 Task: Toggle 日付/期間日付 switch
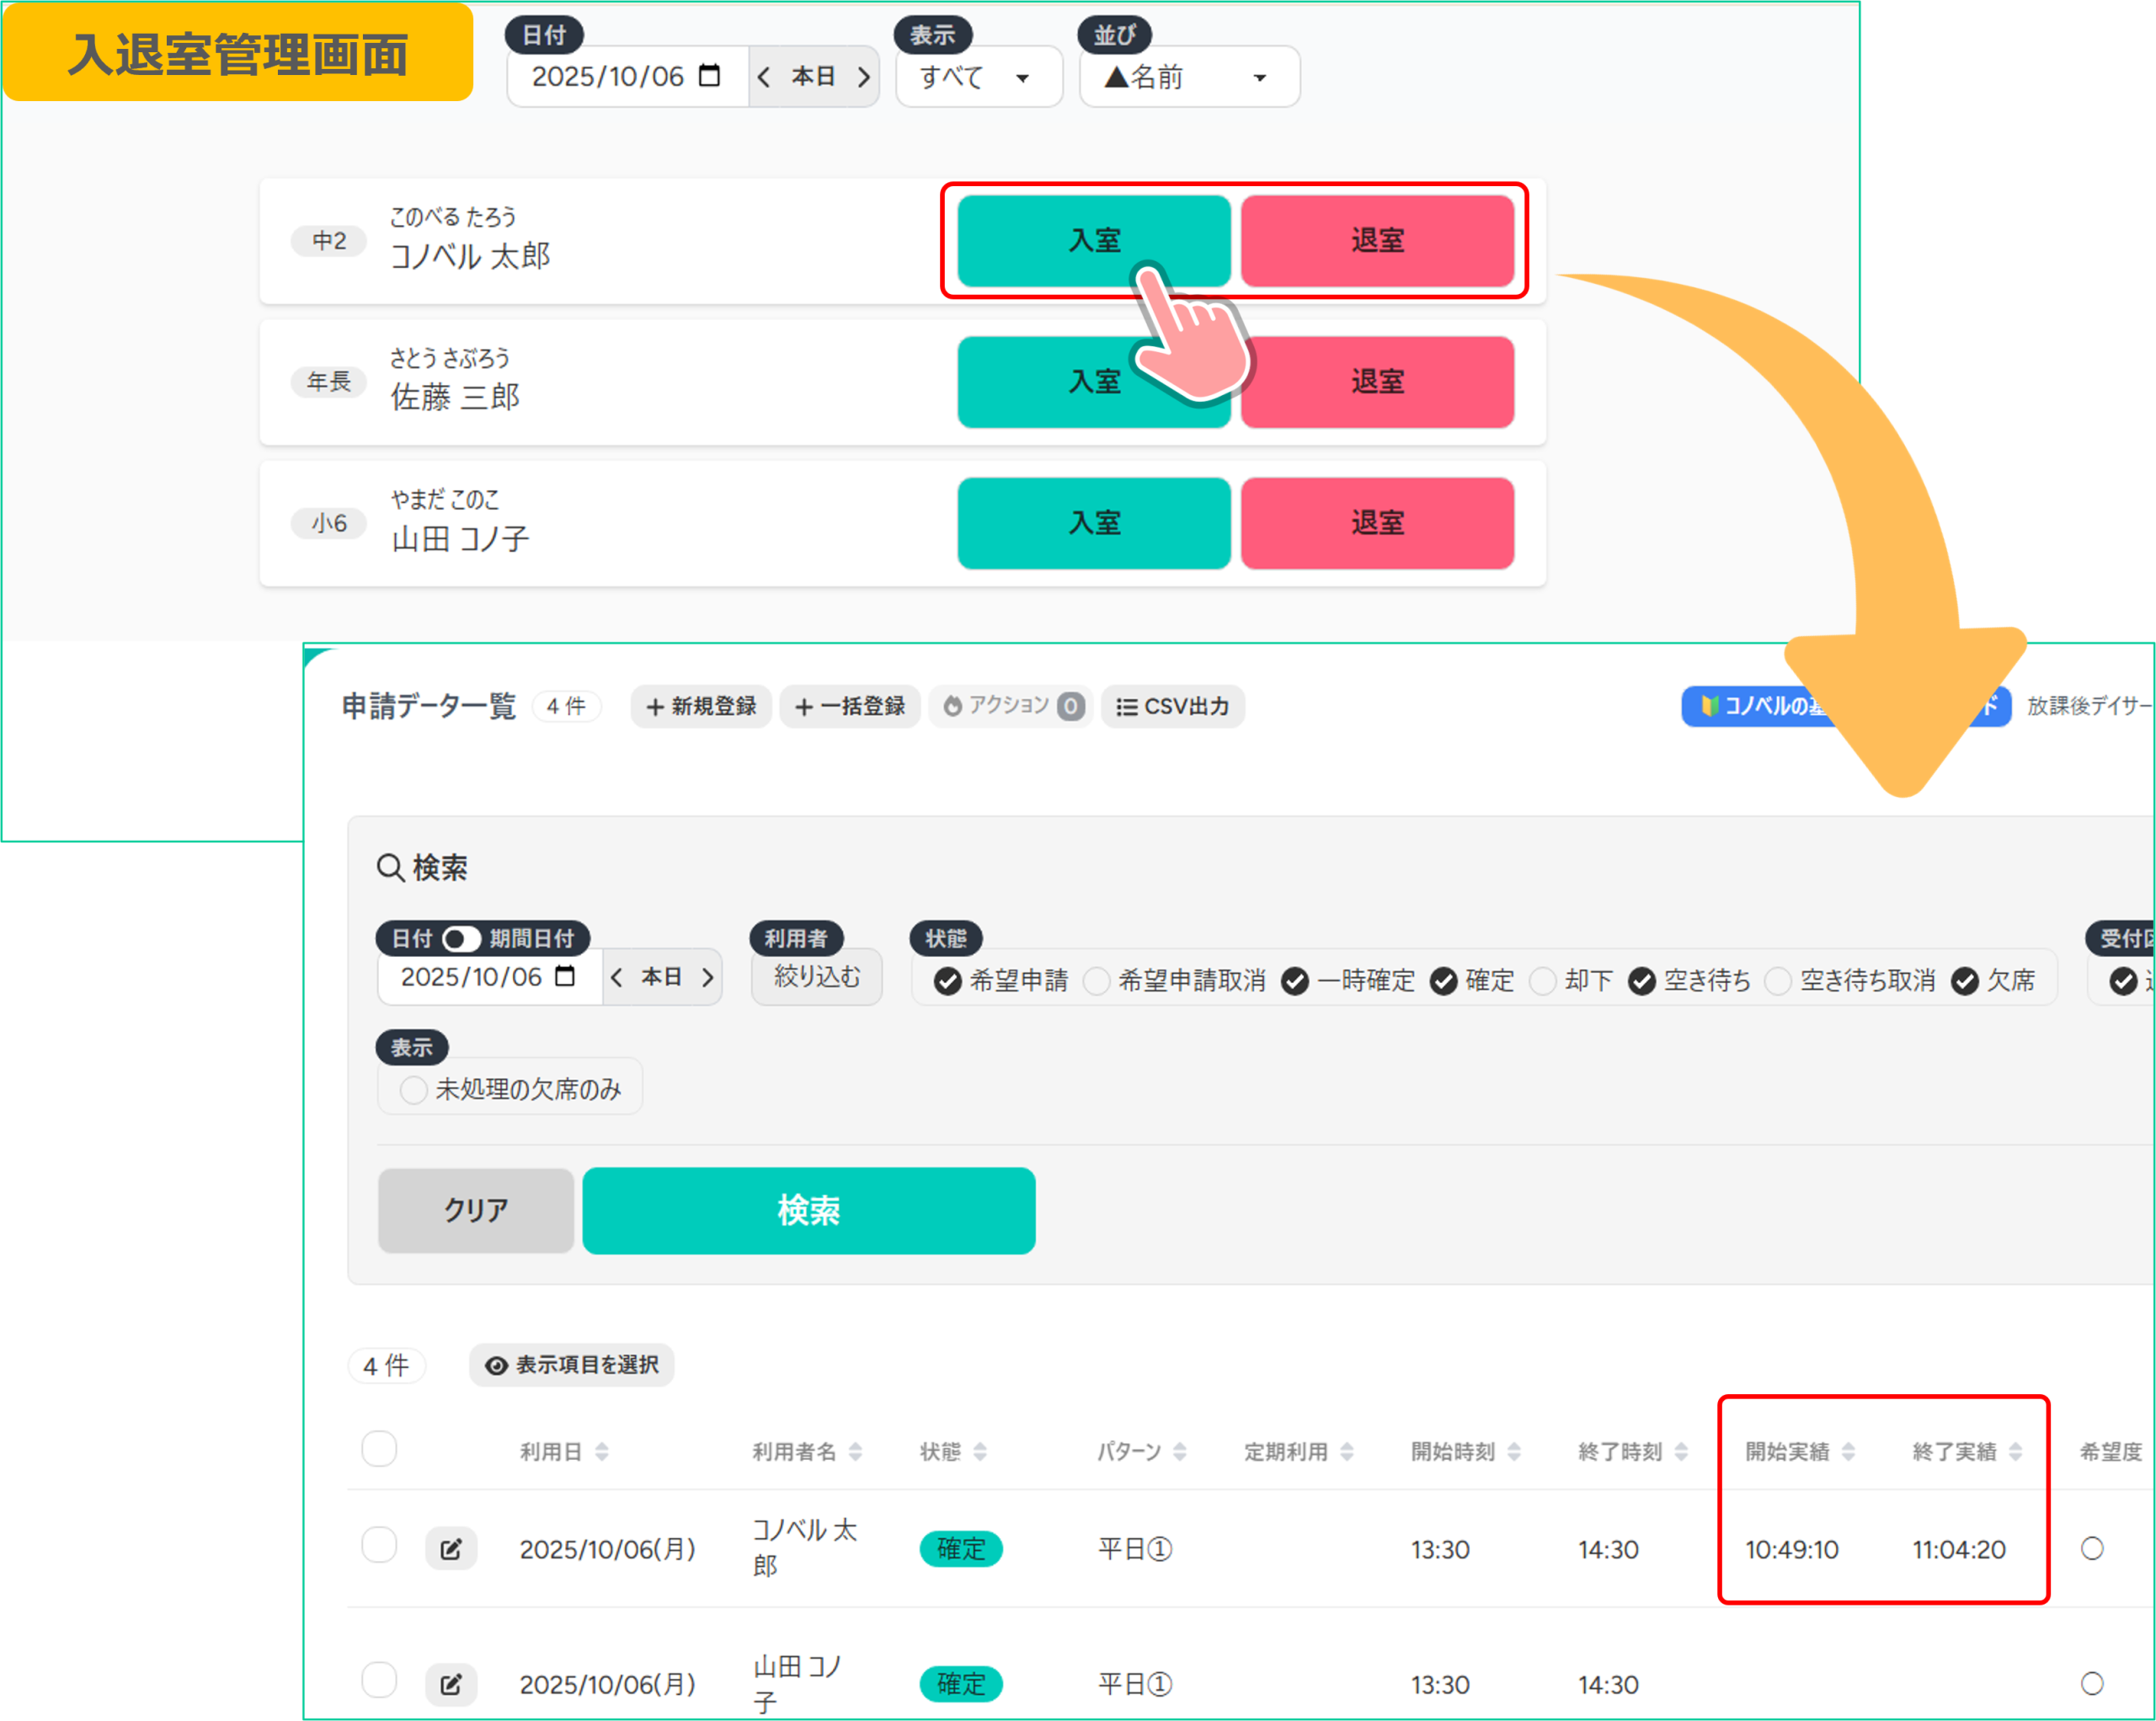461,938
